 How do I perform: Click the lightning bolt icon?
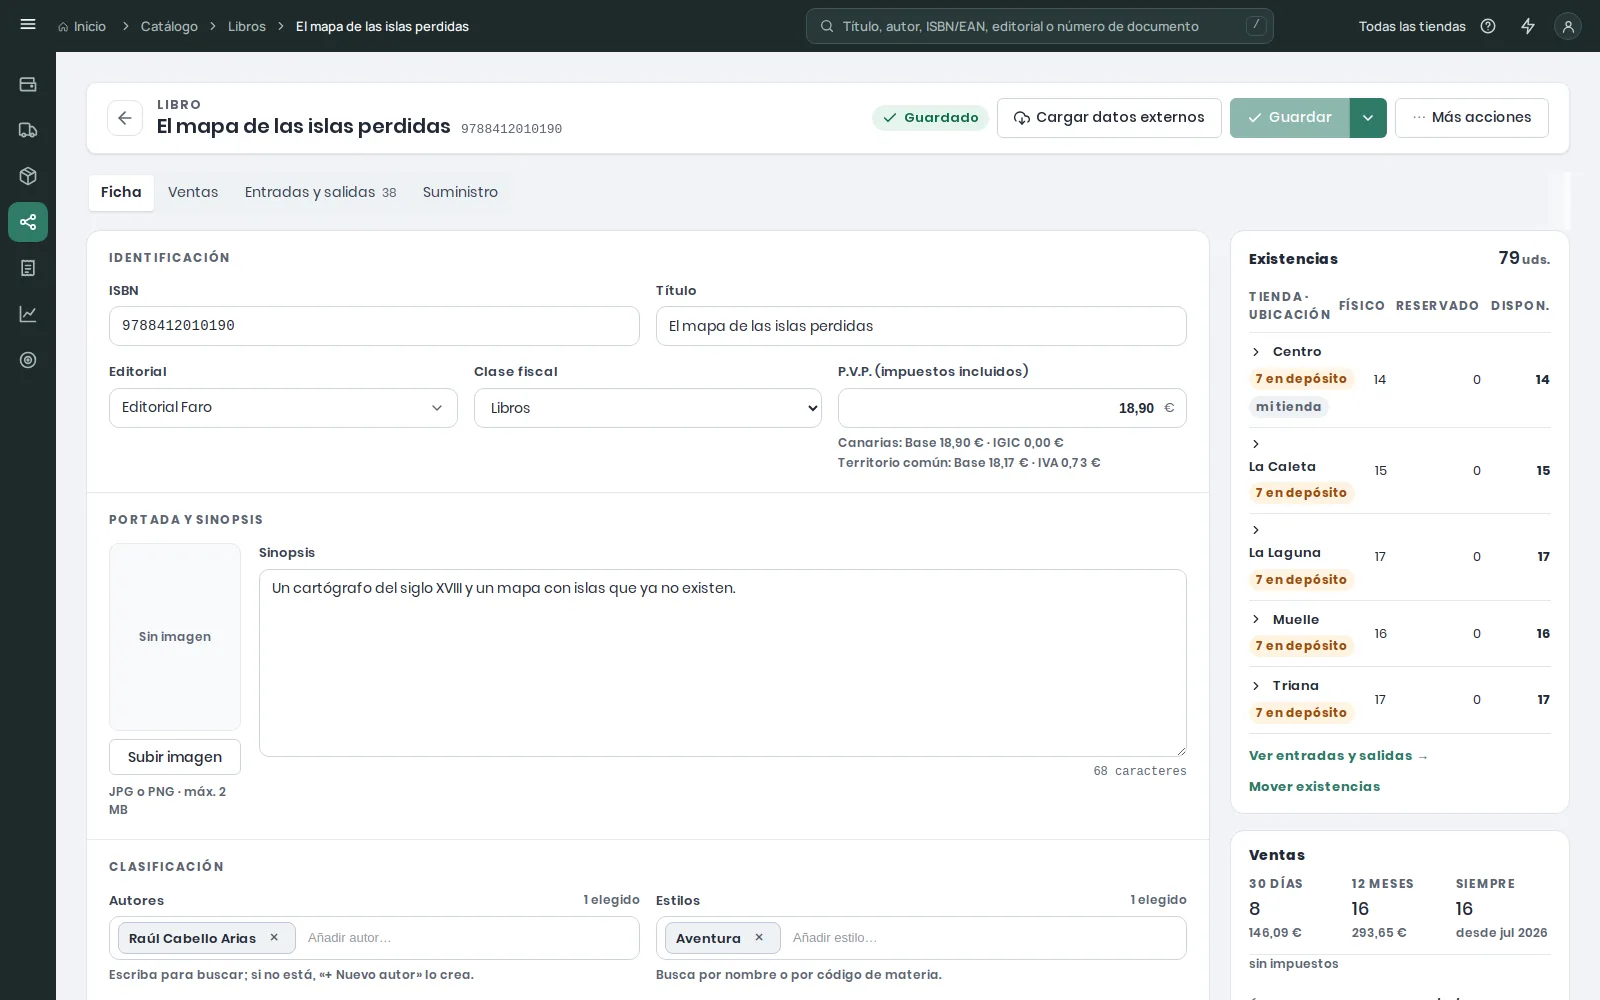click(1528, 26)
